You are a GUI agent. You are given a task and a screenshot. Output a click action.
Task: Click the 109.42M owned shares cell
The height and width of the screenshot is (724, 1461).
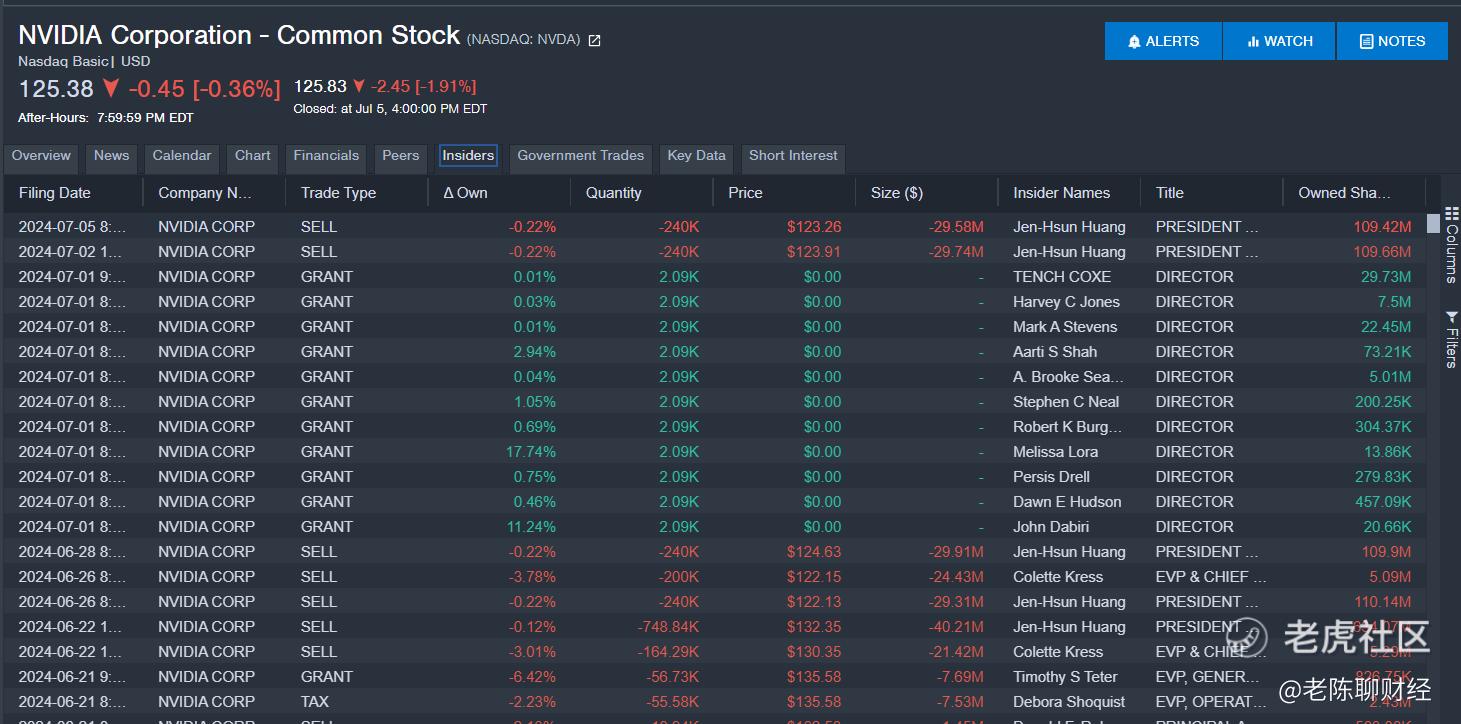coord(1382,227)
